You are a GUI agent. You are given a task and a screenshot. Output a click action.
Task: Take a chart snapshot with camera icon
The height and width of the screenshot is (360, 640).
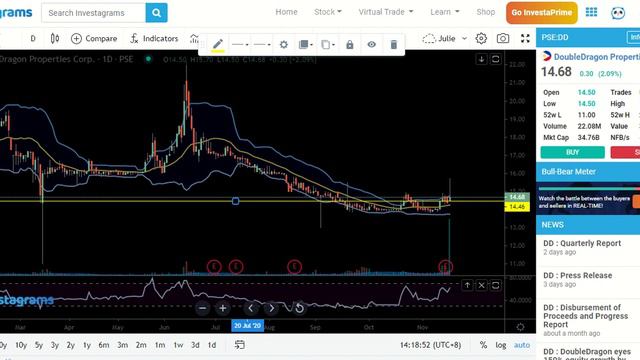point(503,38)
